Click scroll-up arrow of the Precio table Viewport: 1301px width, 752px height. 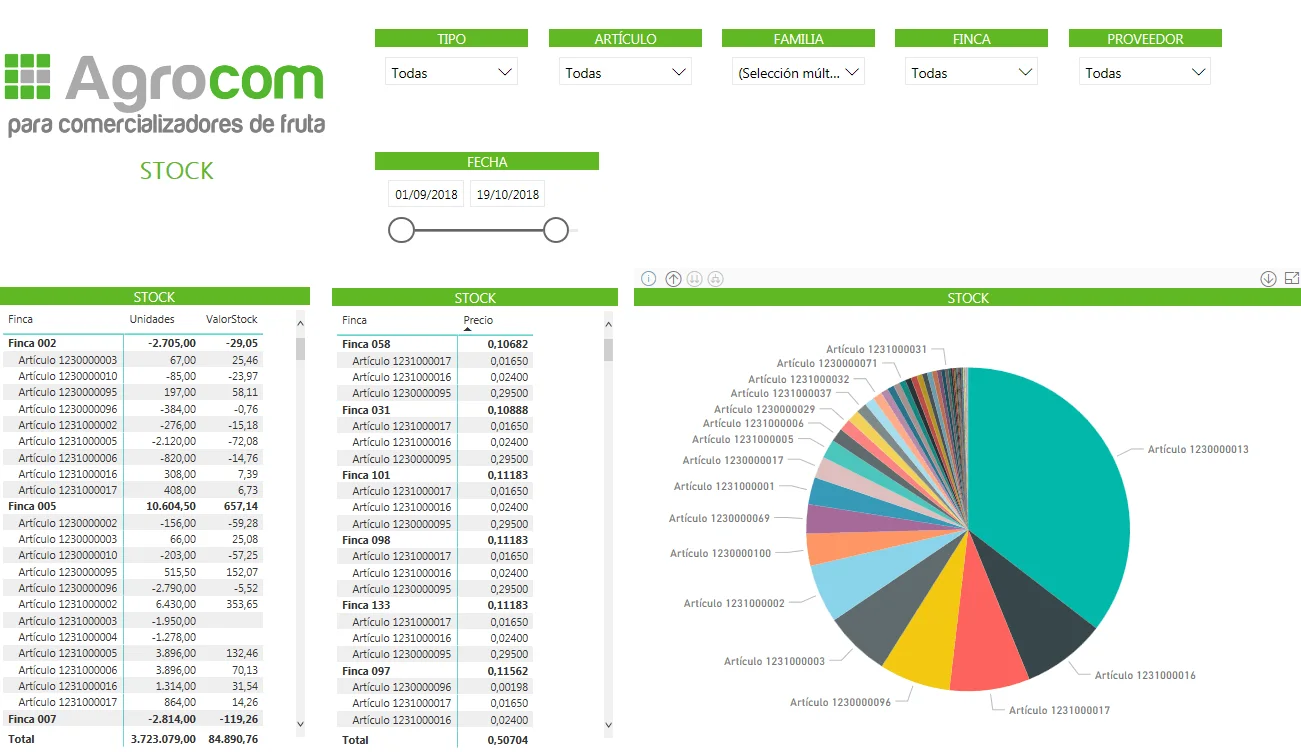coord(609,322)
